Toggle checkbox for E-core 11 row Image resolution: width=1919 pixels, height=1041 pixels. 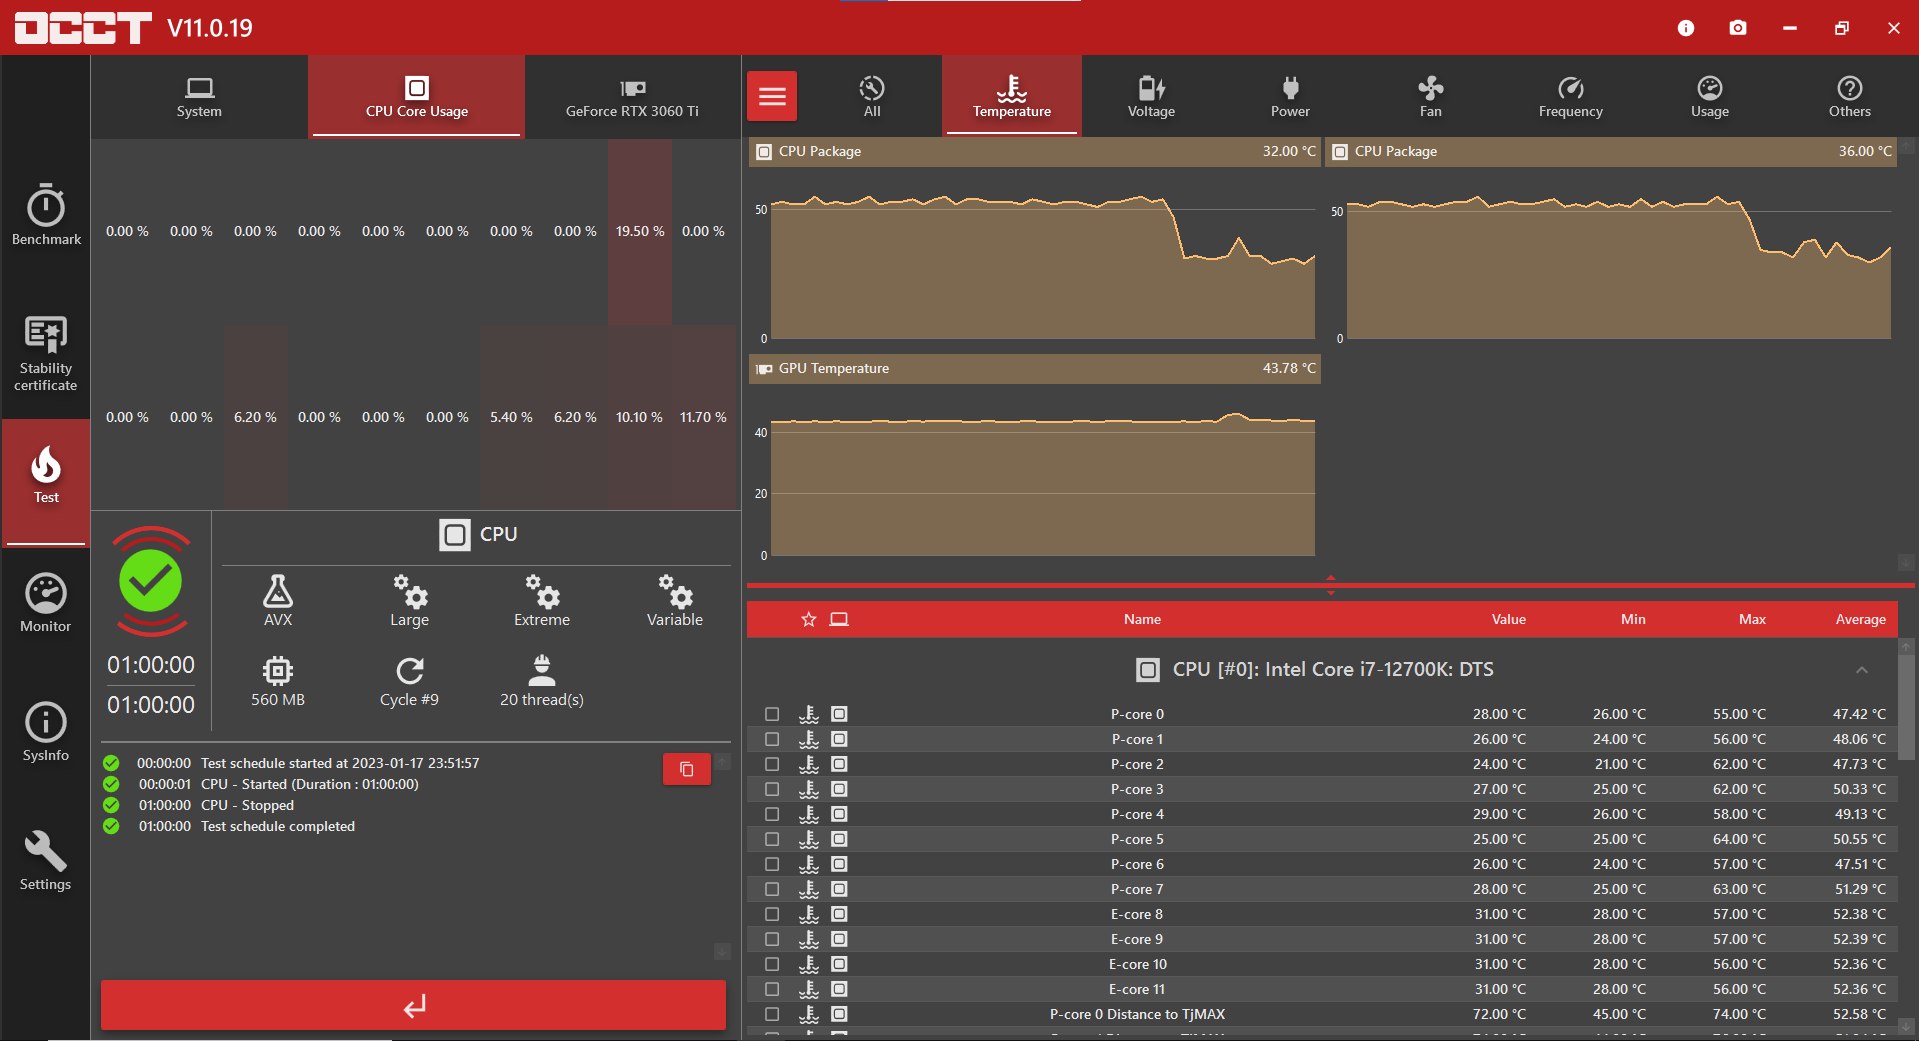coord(772,989)
